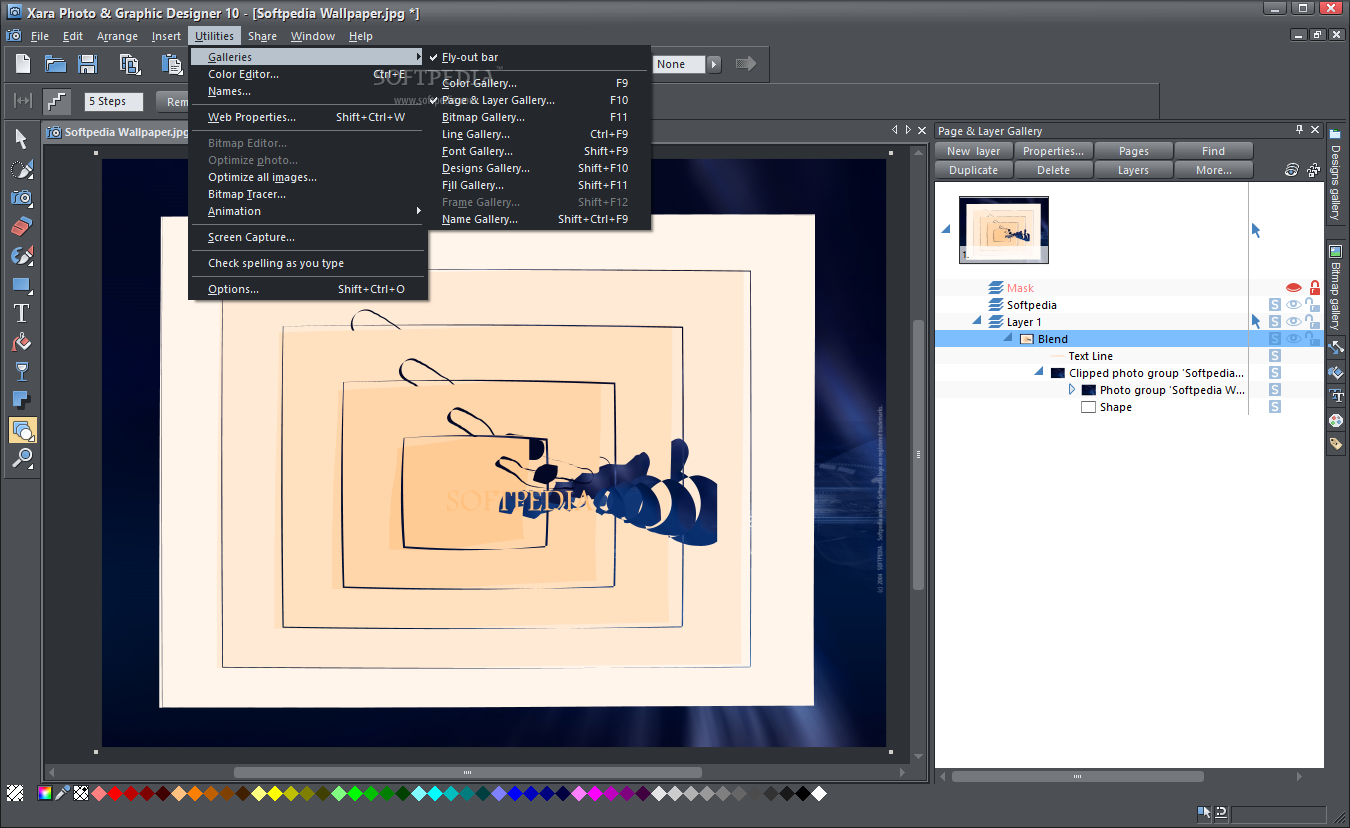Click the Copy icon in toolbar
The width and height of the screenshot is (1350, 828).
coord(130,65)
